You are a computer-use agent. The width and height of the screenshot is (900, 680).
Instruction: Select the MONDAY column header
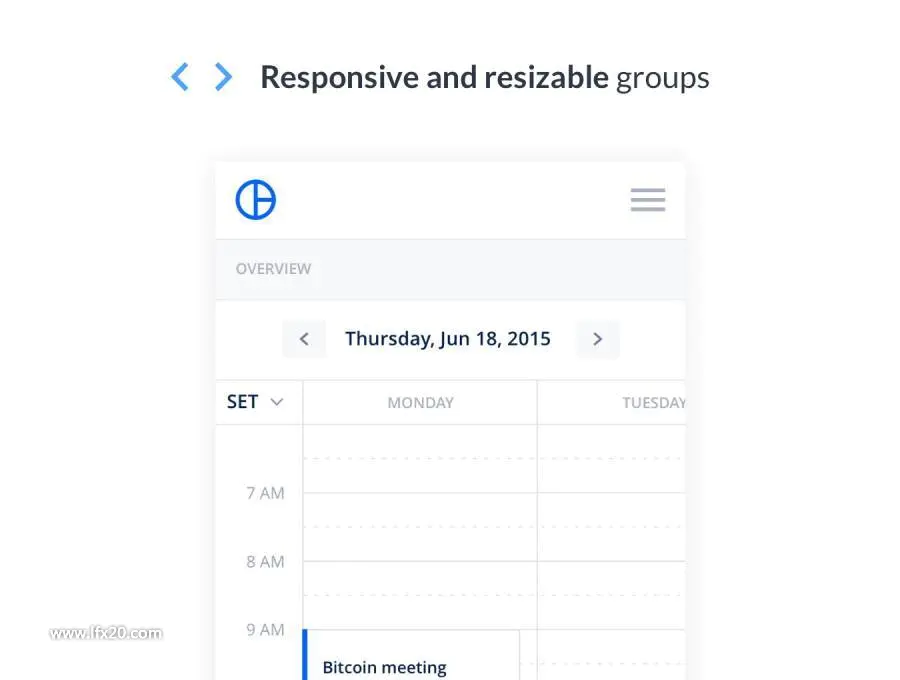click(x=420, y=403)
